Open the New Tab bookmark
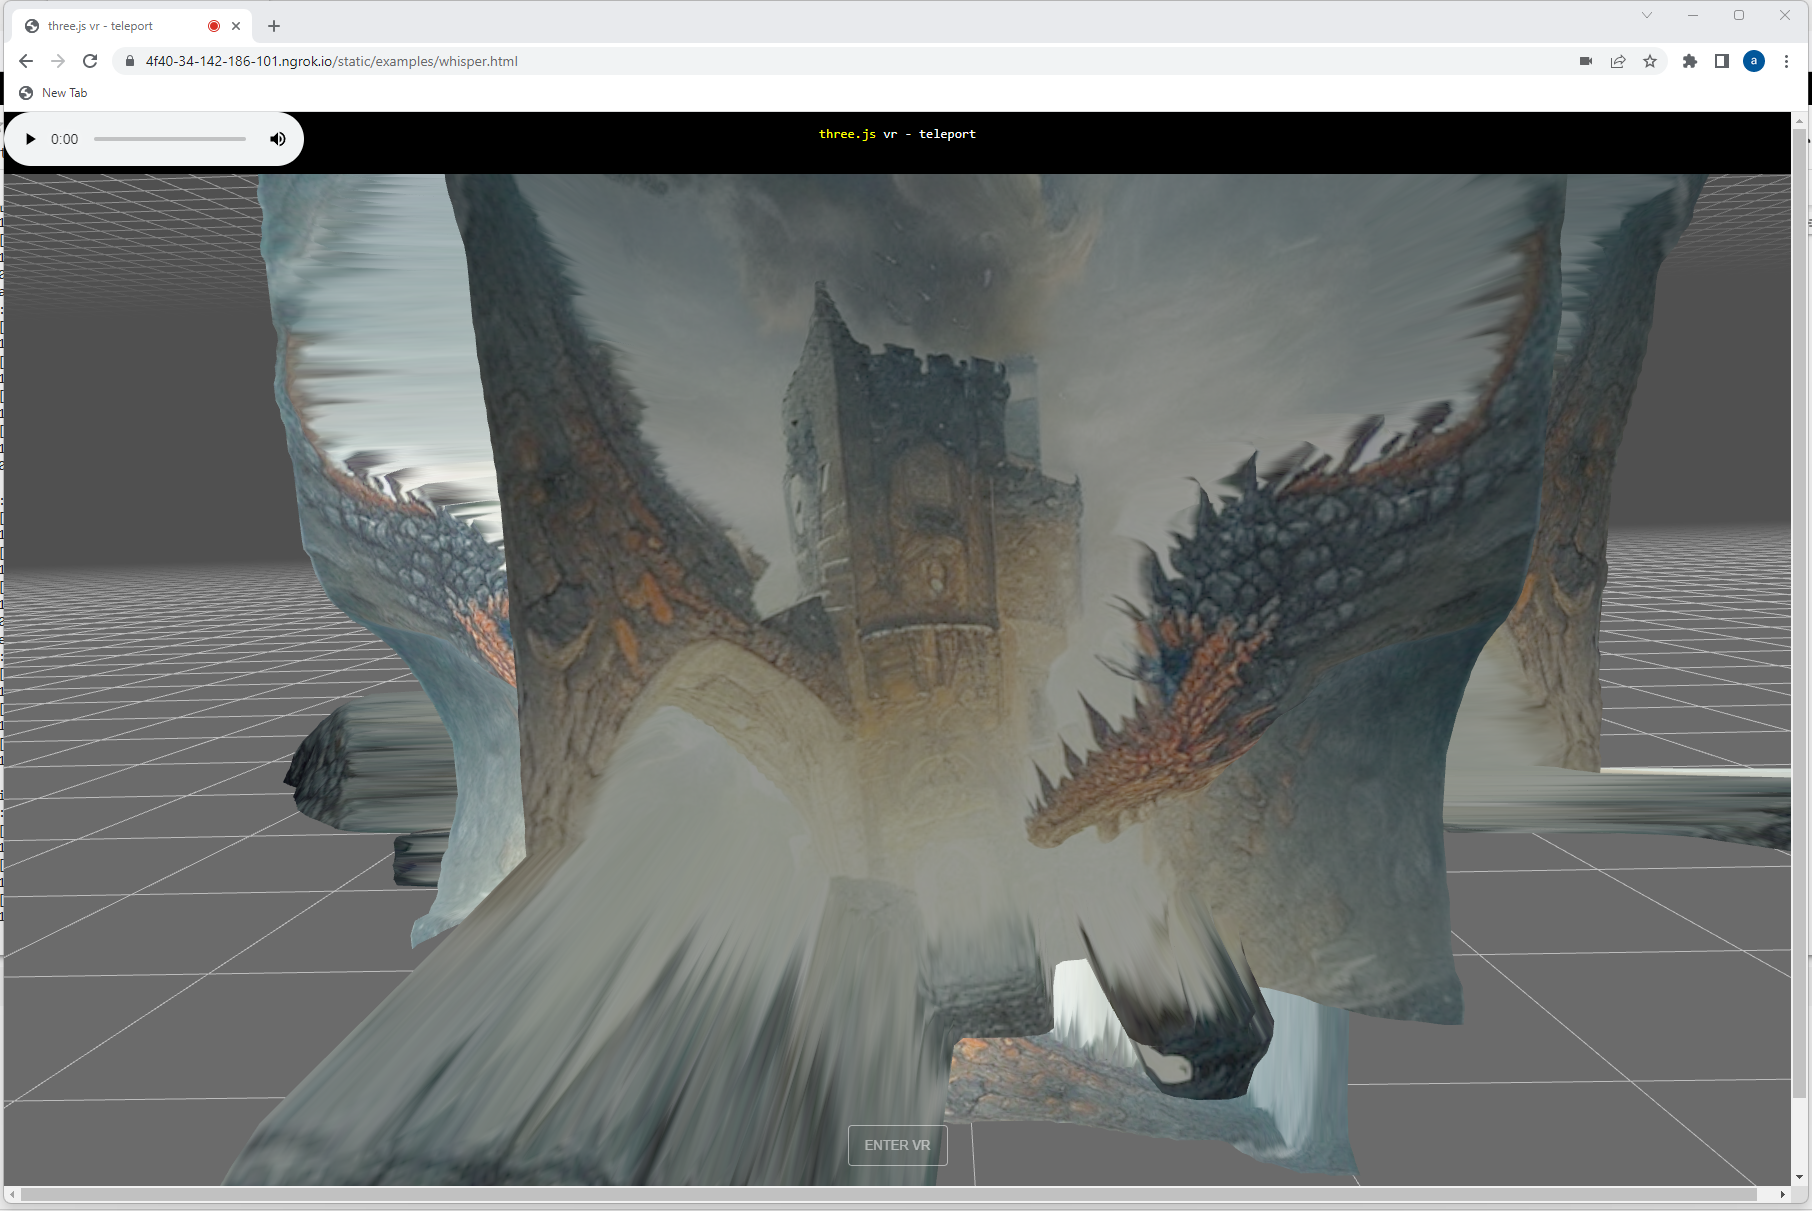 click(54, 93)
